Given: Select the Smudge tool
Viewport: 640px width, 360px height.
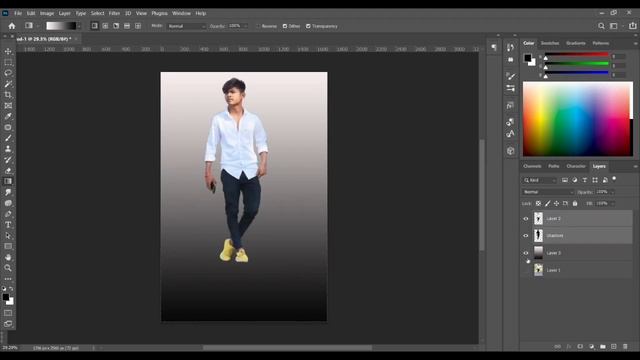Looking at the screenshot, I should click(8, 192).
